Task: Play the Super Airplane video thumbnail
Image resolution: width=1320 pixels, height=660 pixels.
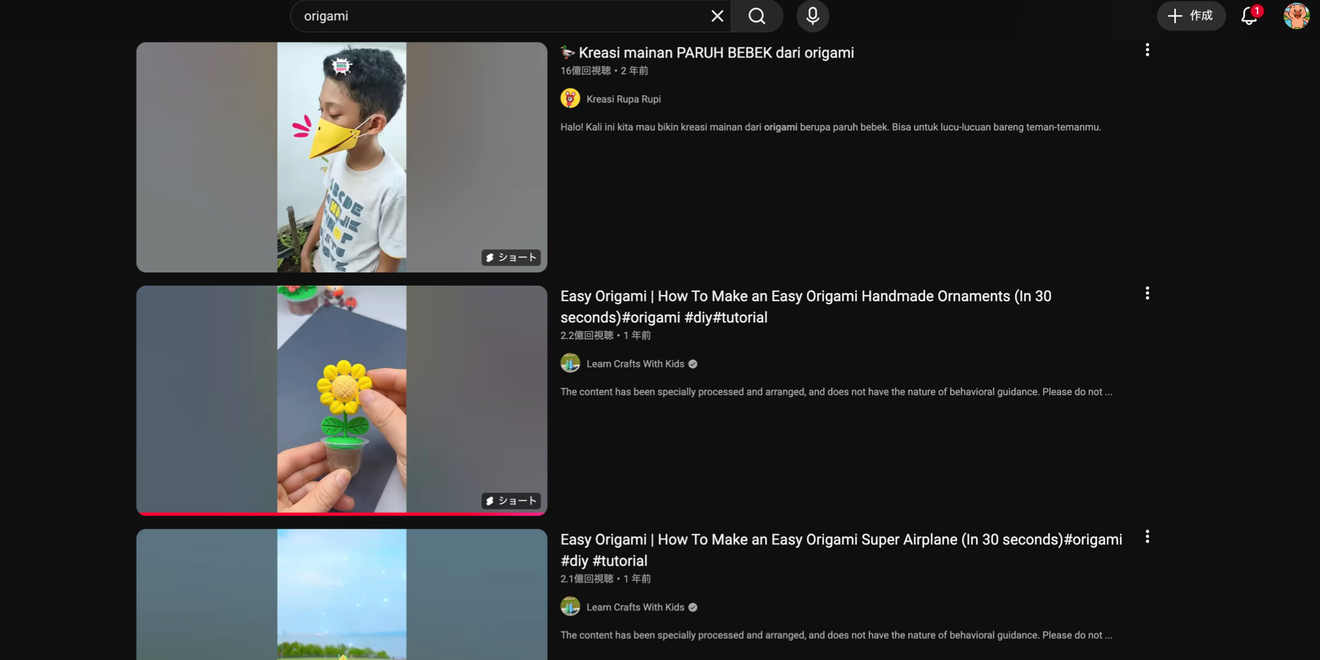Action: (342, 594)
